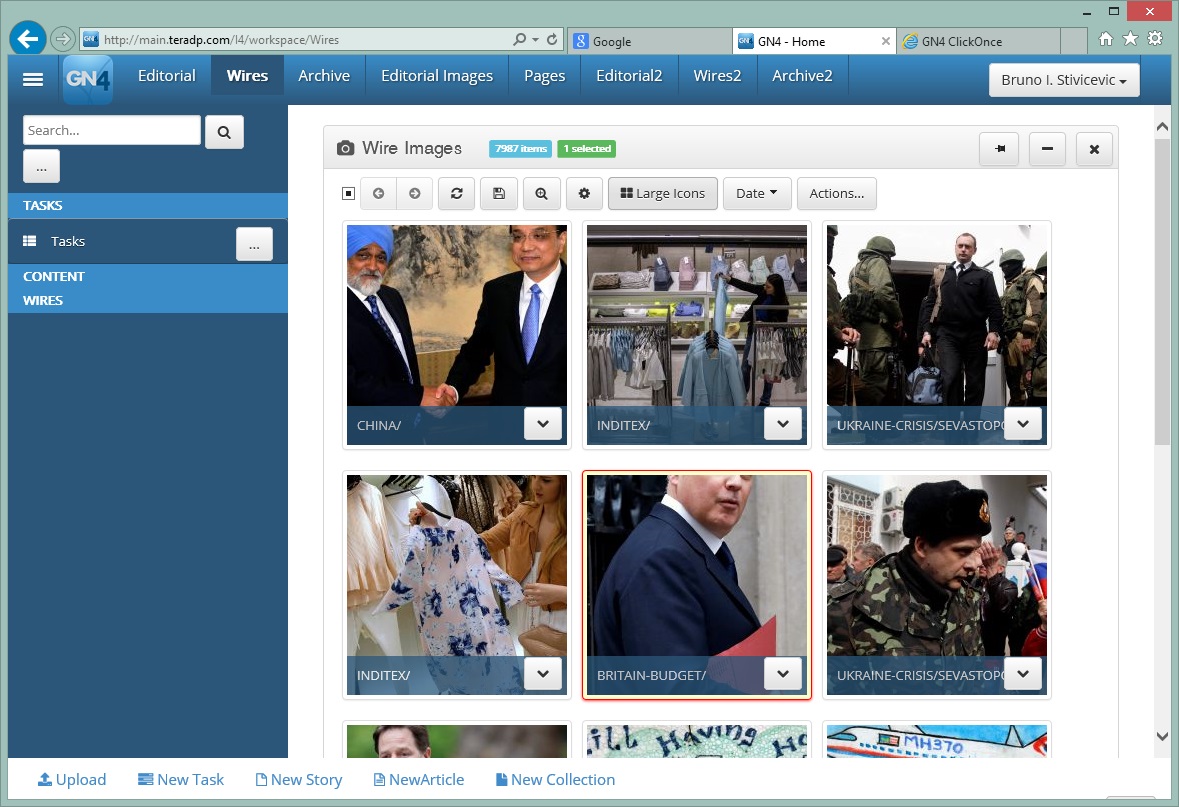1179x807 pixels.
Task: Click into the Search... input field
Action: pyautogui.click(x=112, y=130)
